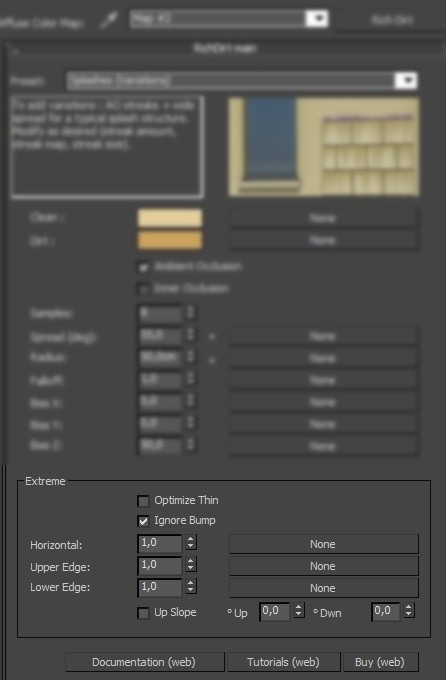
Task: Uncheck the Ignore Bump checkbox
Action: 143,521
